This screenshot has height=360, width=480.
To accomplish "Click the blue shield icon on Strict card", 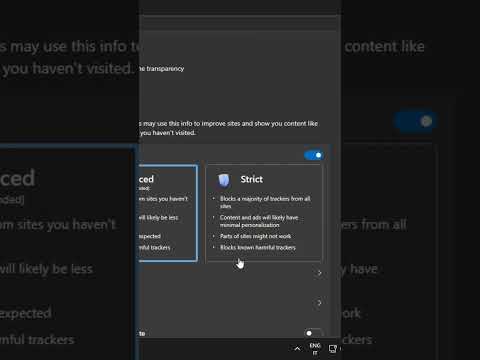I will tap(224, 180).
